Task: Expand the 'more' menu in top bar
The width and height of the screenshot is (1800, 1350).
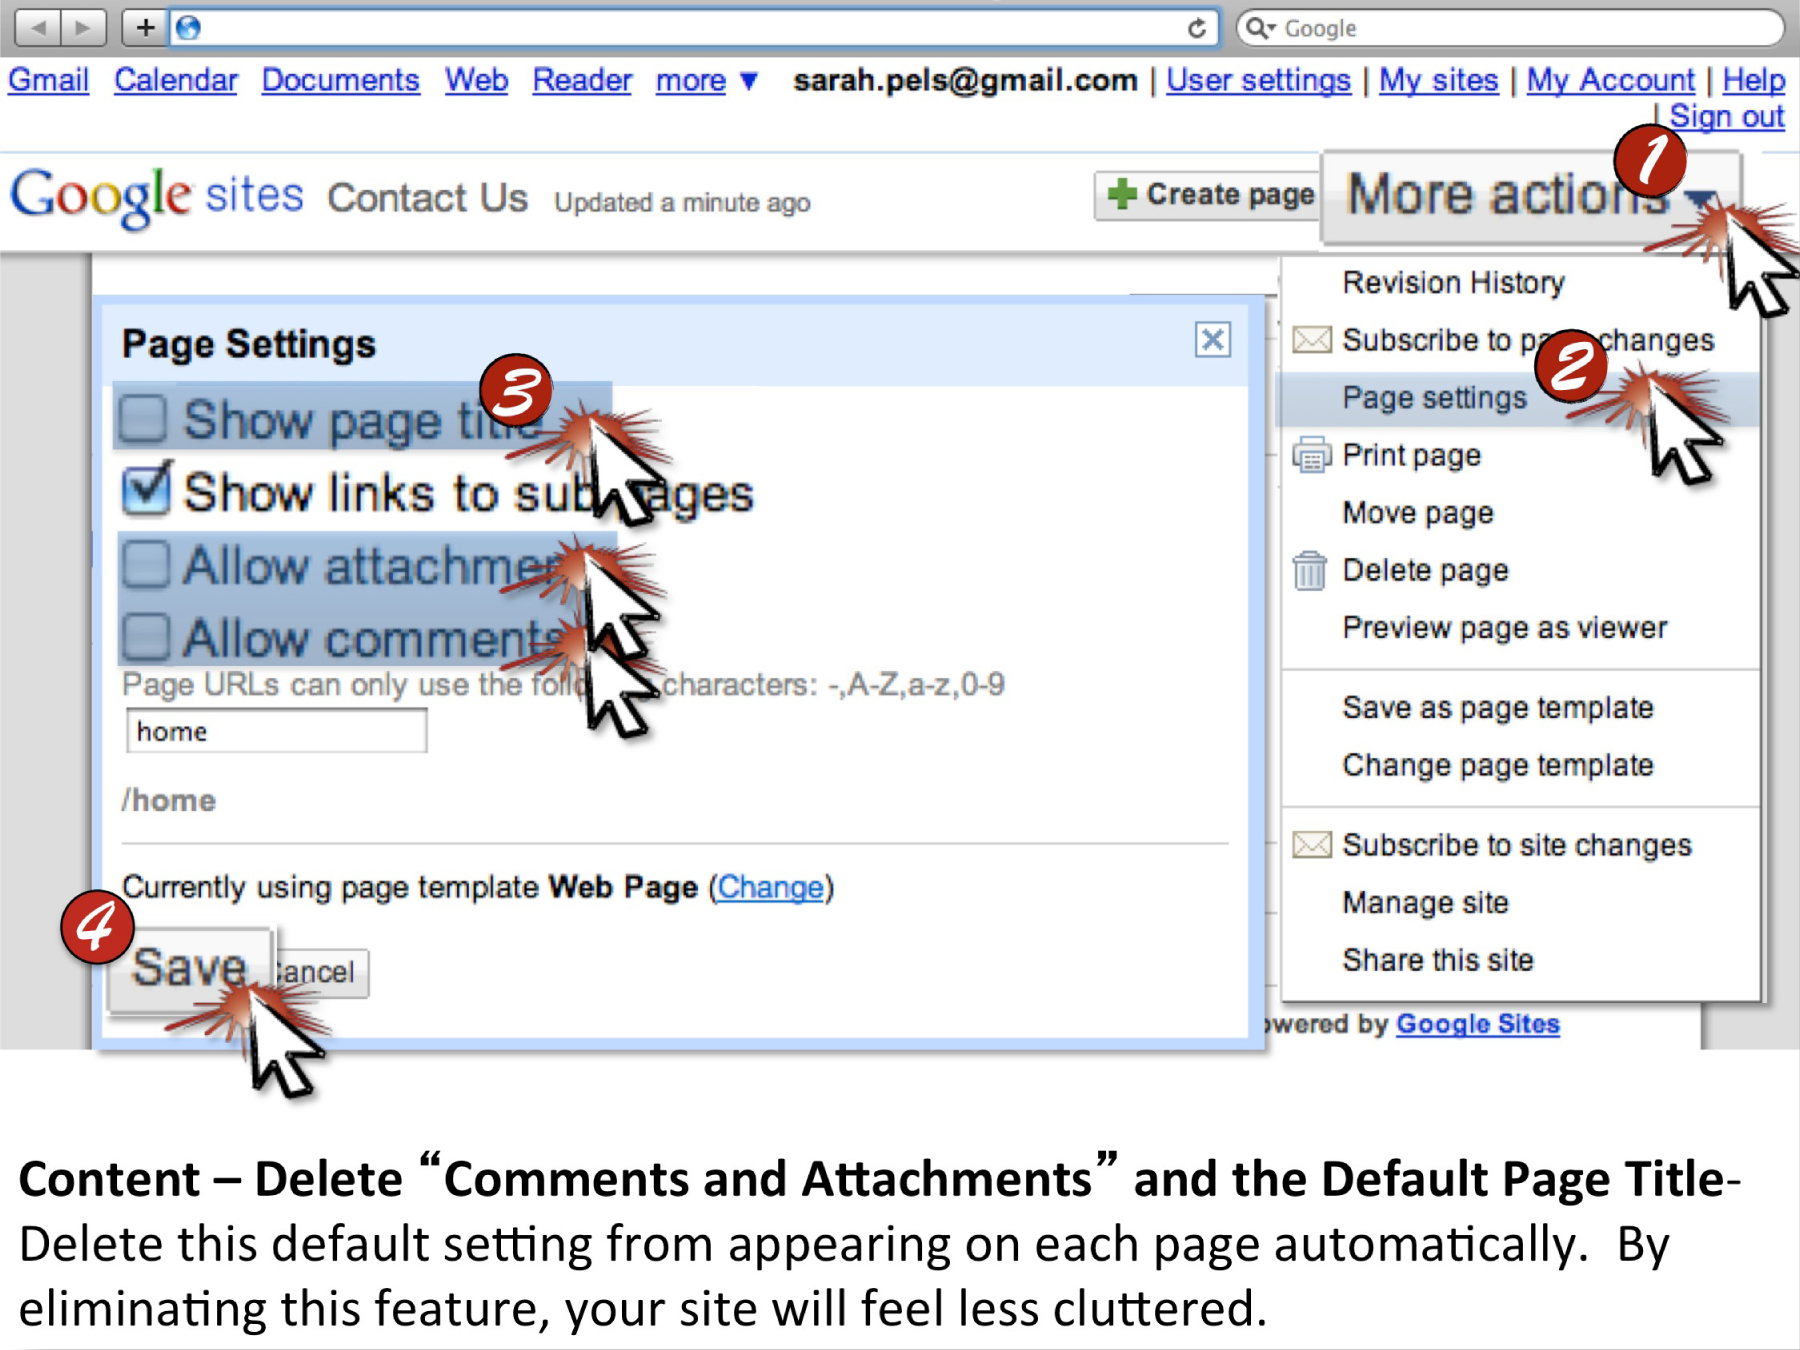Action: (706, 80)
